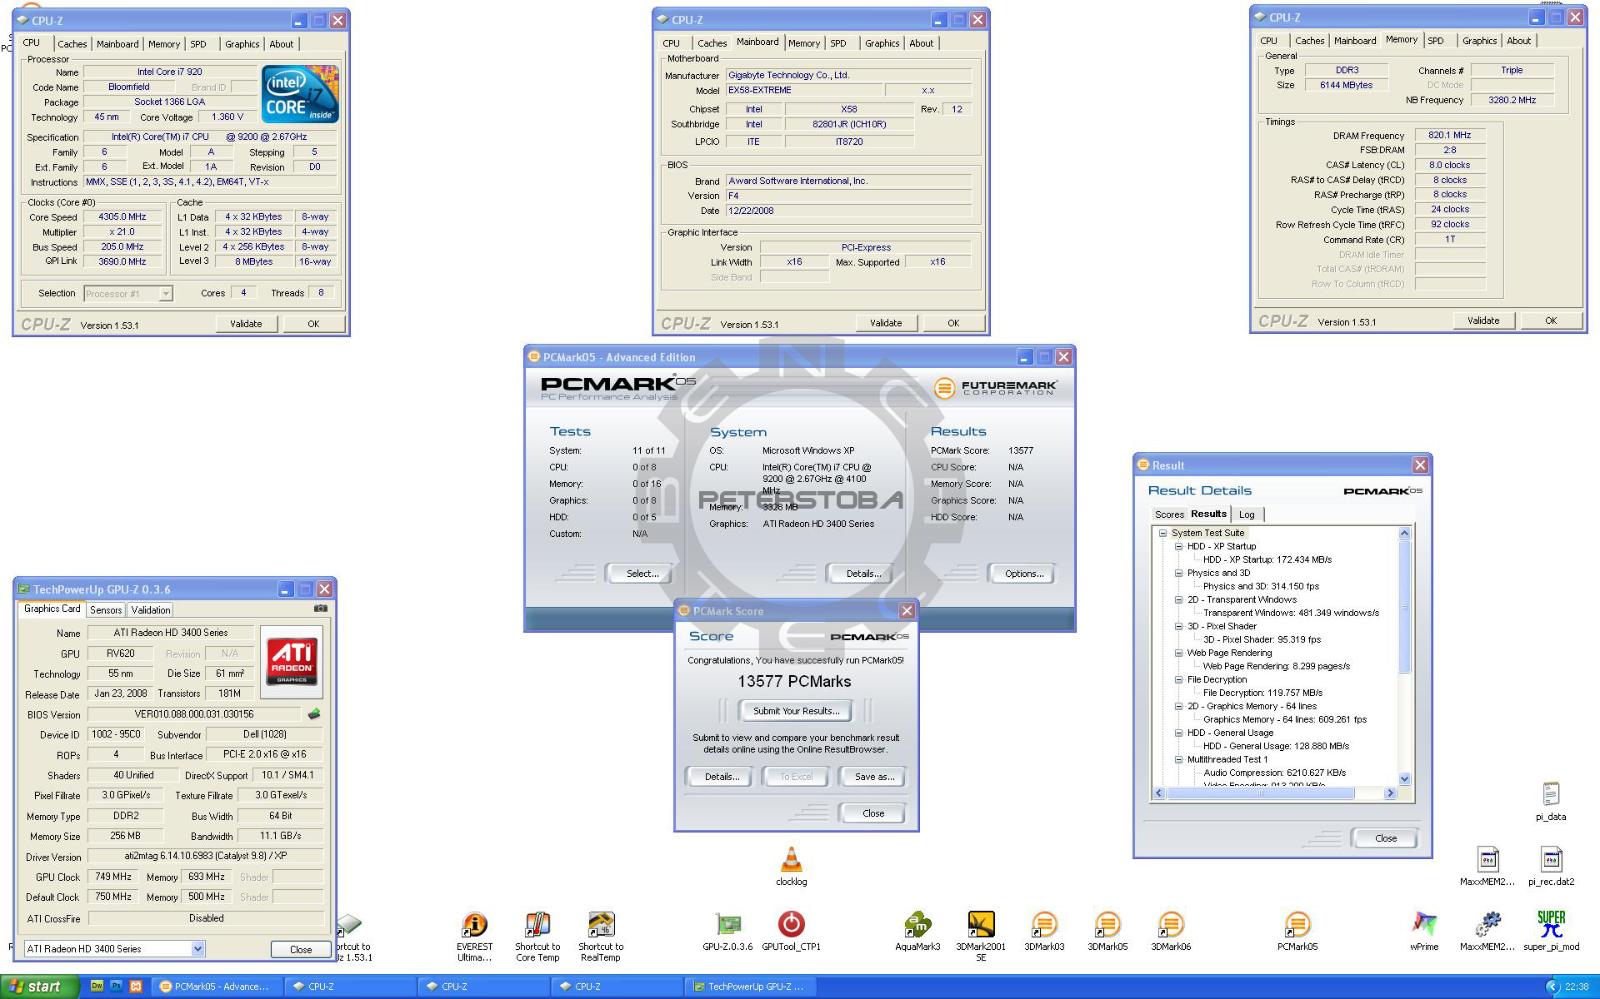Open the Shortcut to RealTemp desktop icon
The width and height of the screenshot is (1600, 999).
(x=600, y=925)
